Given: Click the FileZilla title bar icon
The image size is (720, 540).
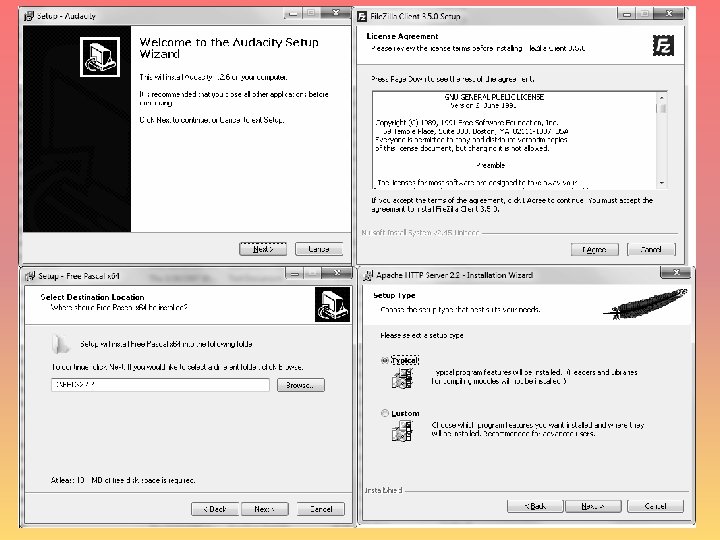Looking at the screenshot, I should click(362, 17).
